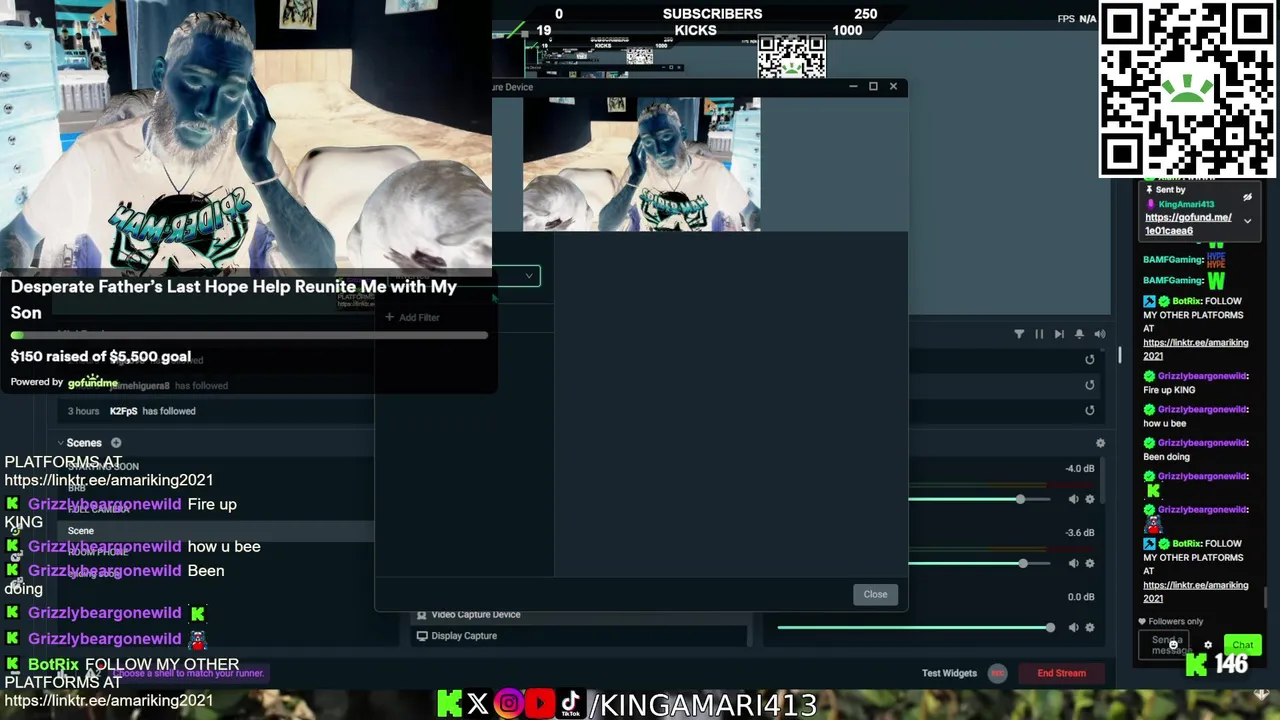Screen dimensions: 1280x720
Task: Click the green Chat send button
Action: 1243,645
